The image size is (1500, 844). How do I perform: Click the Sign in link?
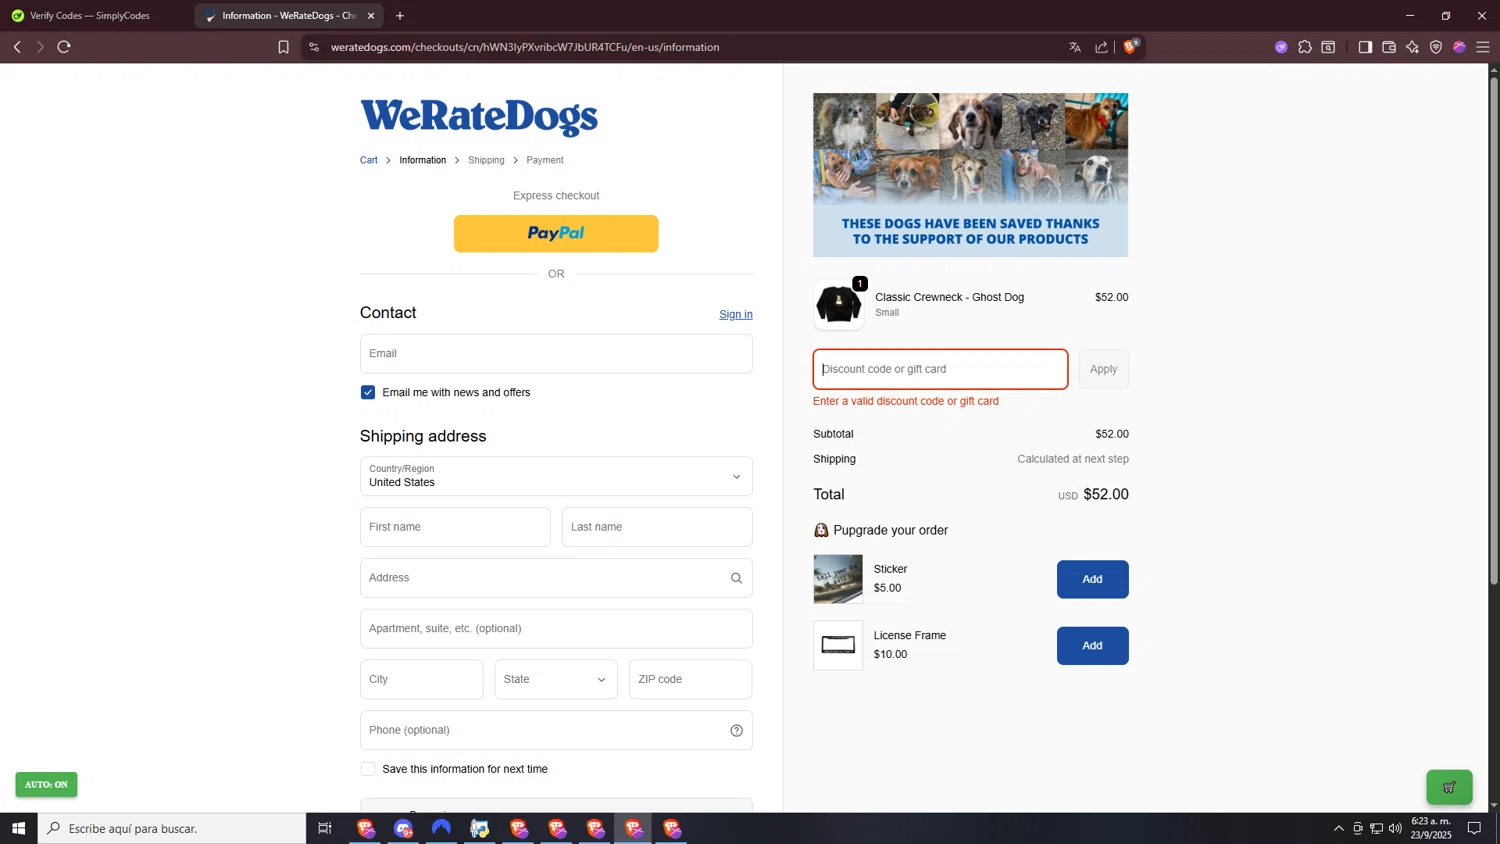pos(736,314)
